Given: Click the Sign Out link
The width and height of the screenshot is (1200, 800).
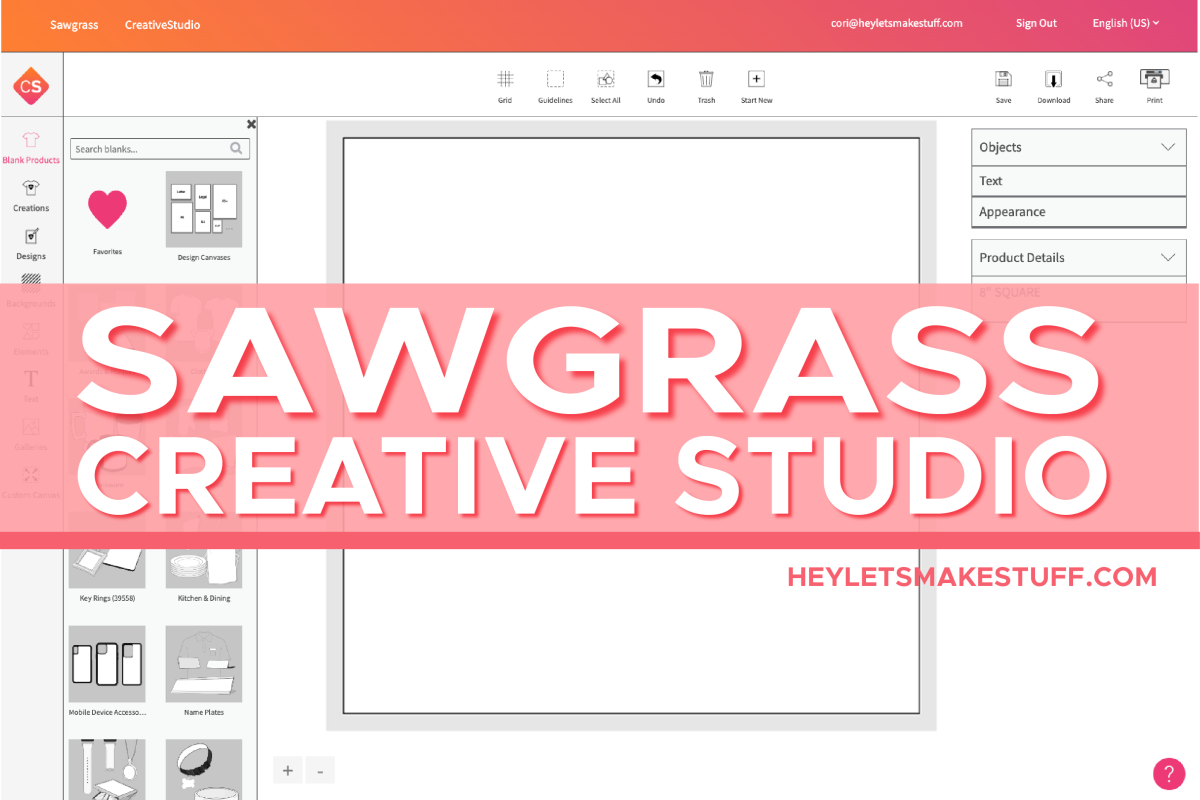Looking at the screenshot, I should (1036, 23).
